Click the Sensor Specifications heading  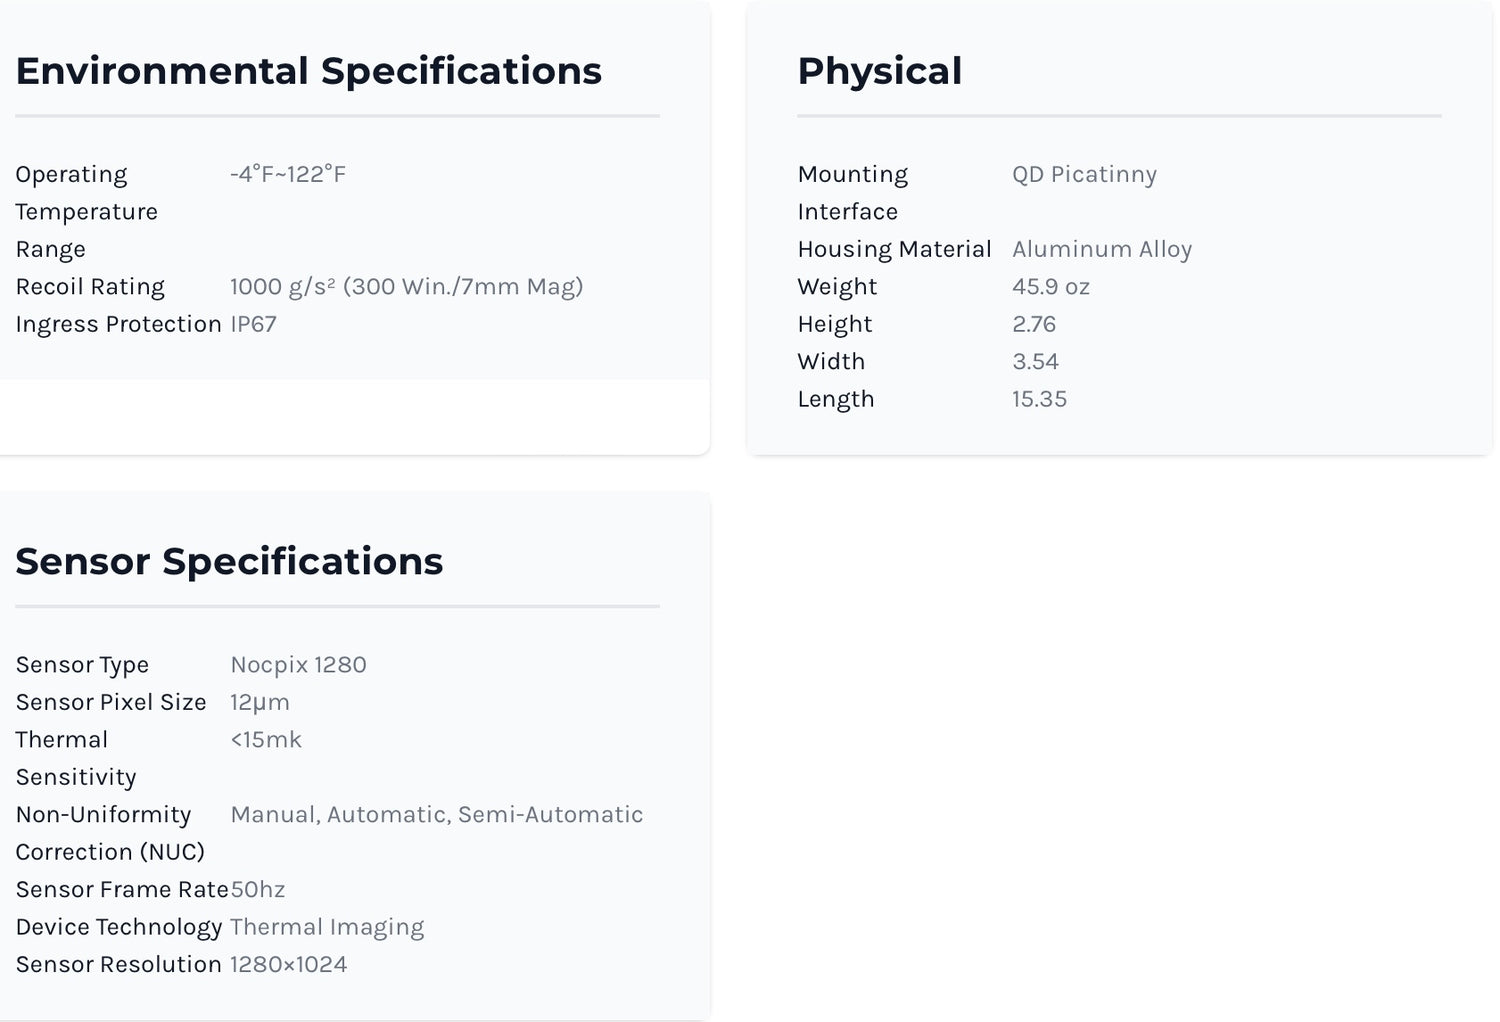229,561
